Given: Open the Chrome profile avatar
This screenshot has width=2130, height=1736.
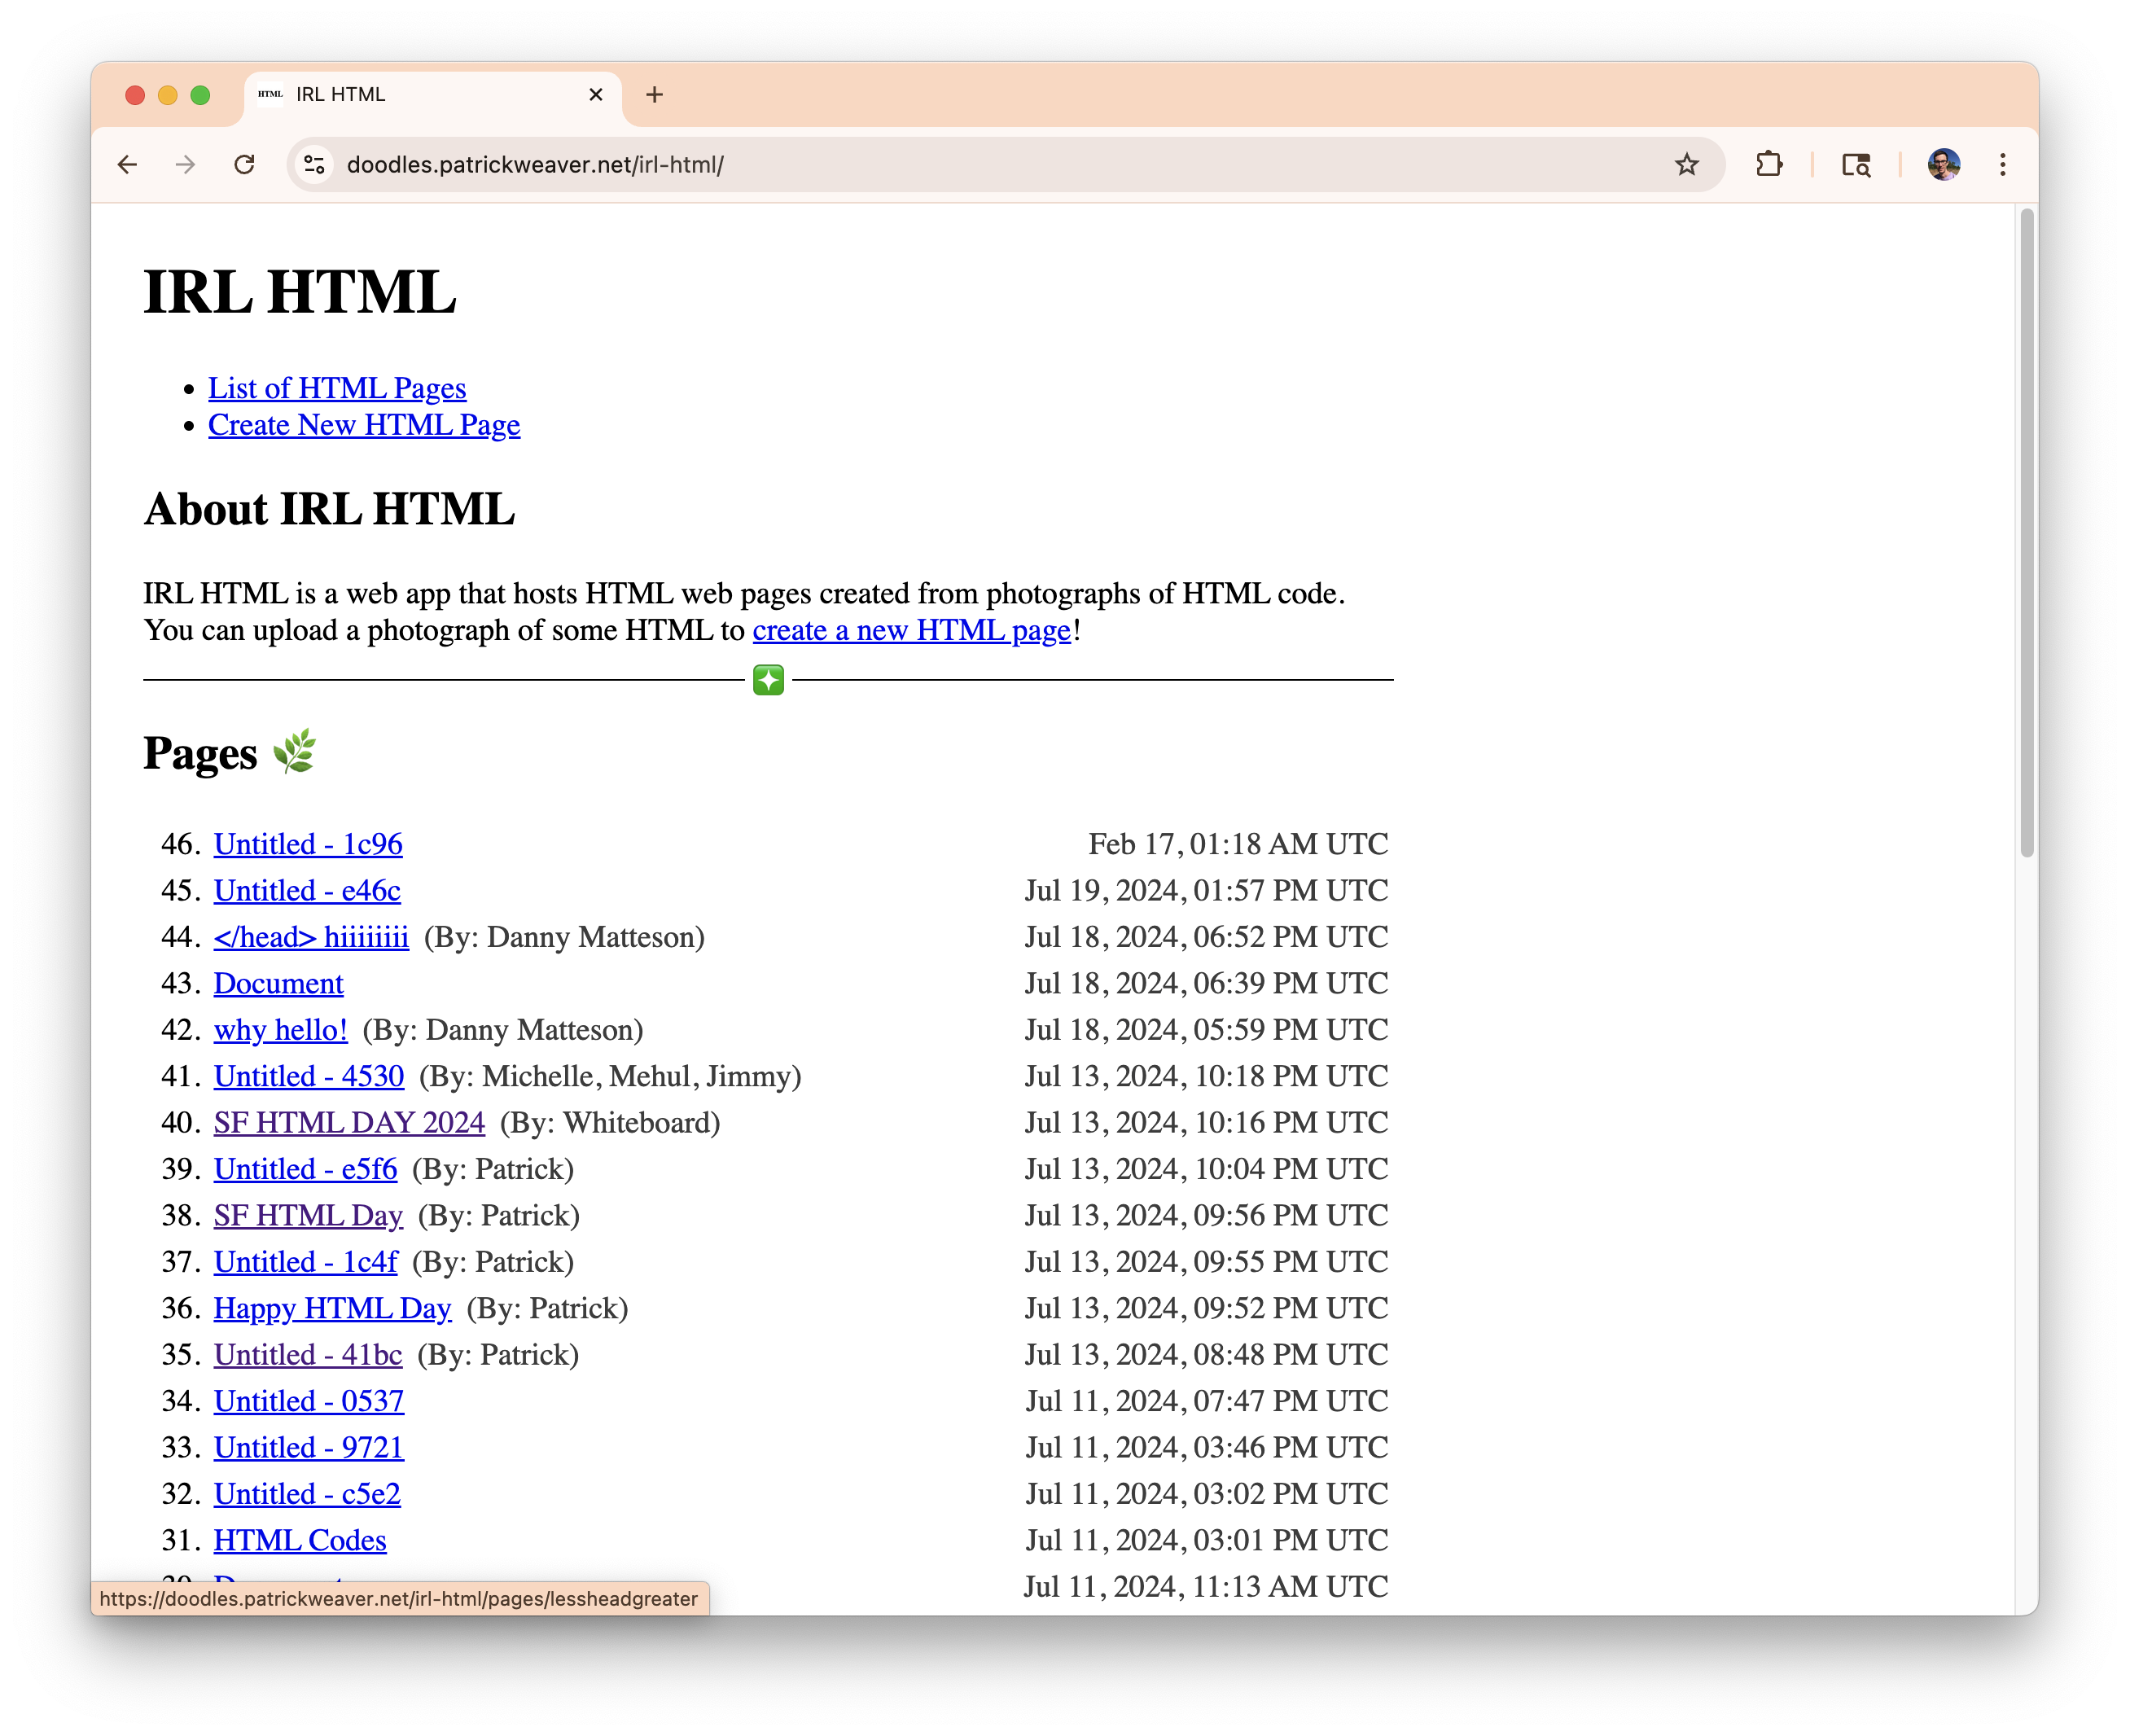Looking at the screenshot, I should [1943, 165].
